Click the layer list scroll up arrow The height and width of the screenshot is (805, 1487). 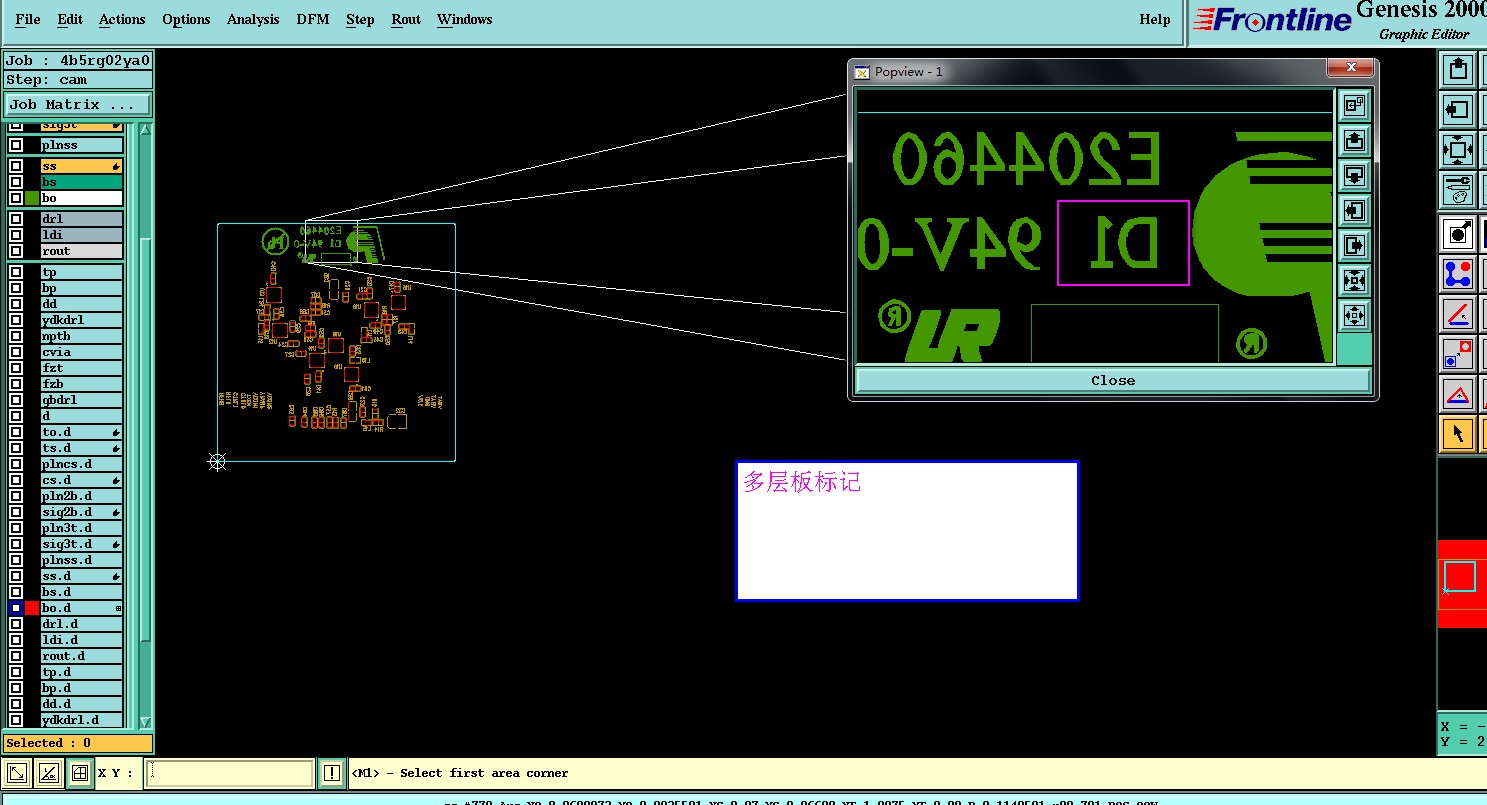pyautogui.click(x=145, y=129)
